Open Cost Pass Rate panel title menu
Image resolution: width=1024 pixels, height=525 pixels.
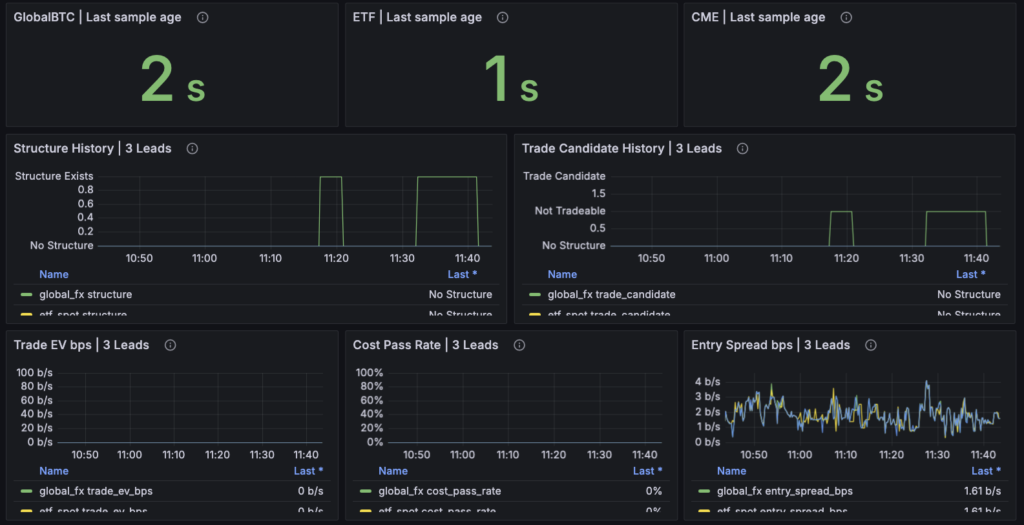point(425,345)
